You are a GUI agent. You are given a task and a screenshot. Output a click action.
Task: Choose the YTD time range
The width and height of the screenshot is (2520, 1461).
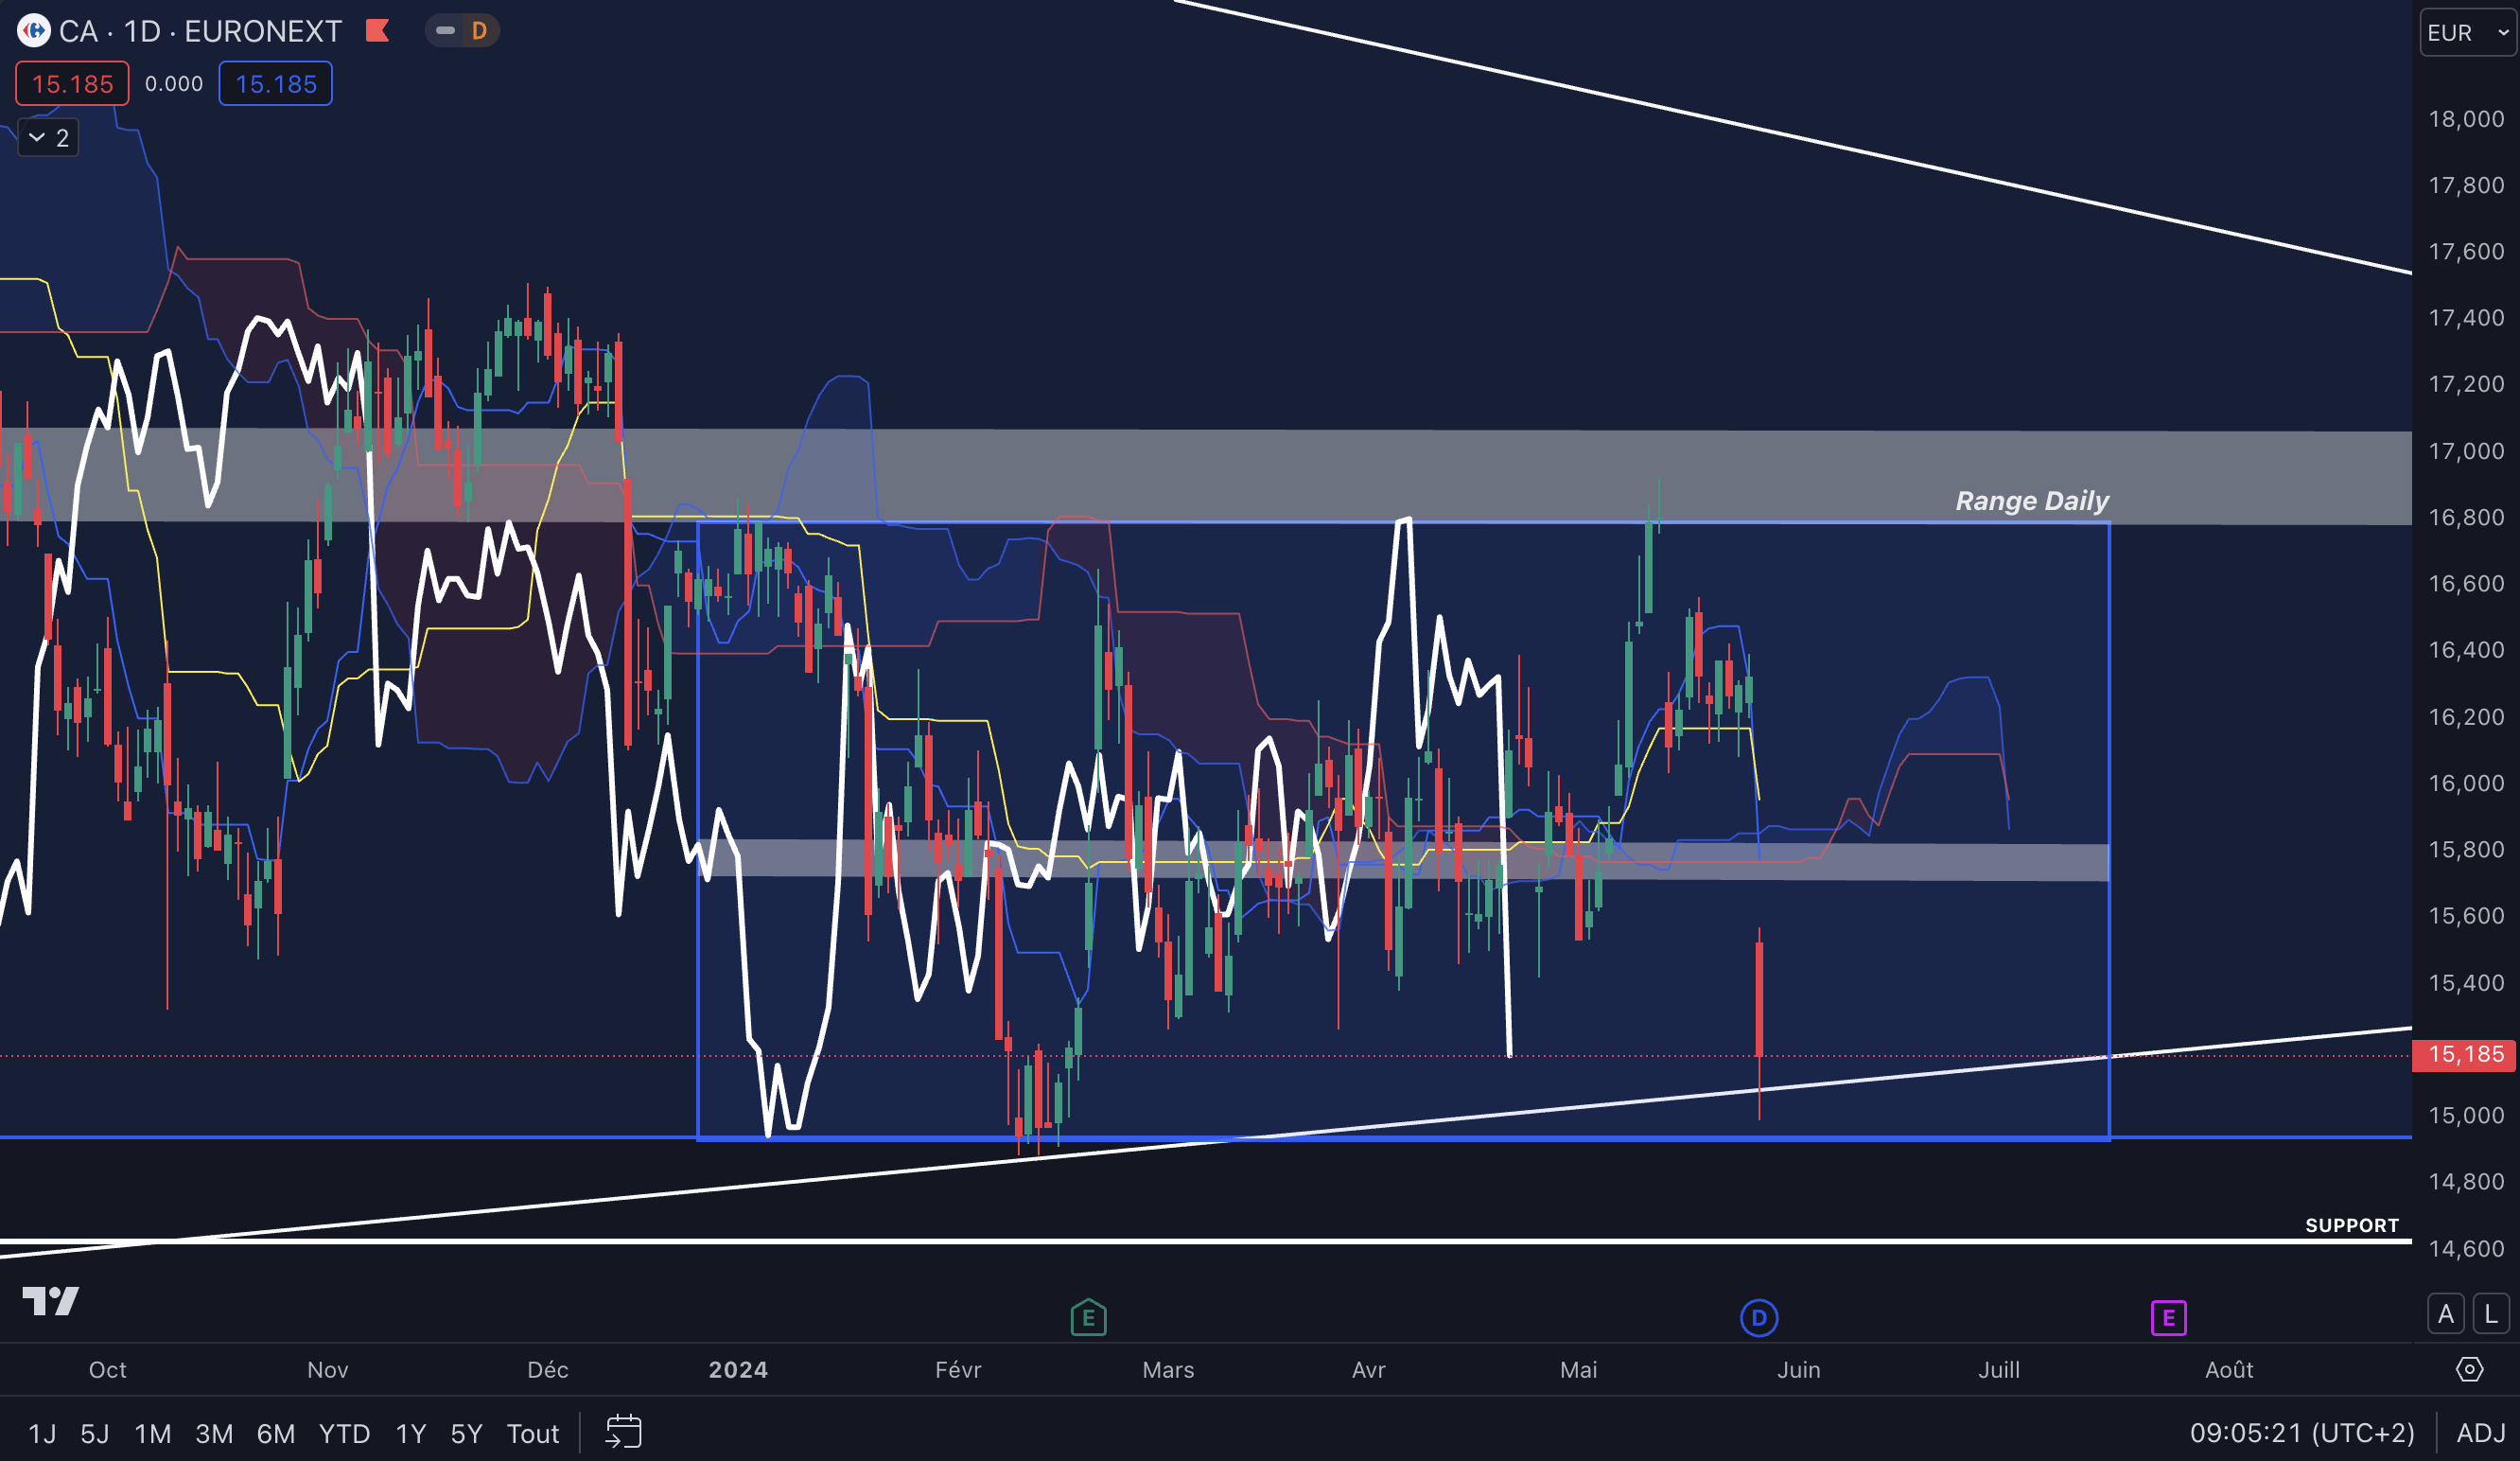pyautogui.click(x=345, y=1434)
